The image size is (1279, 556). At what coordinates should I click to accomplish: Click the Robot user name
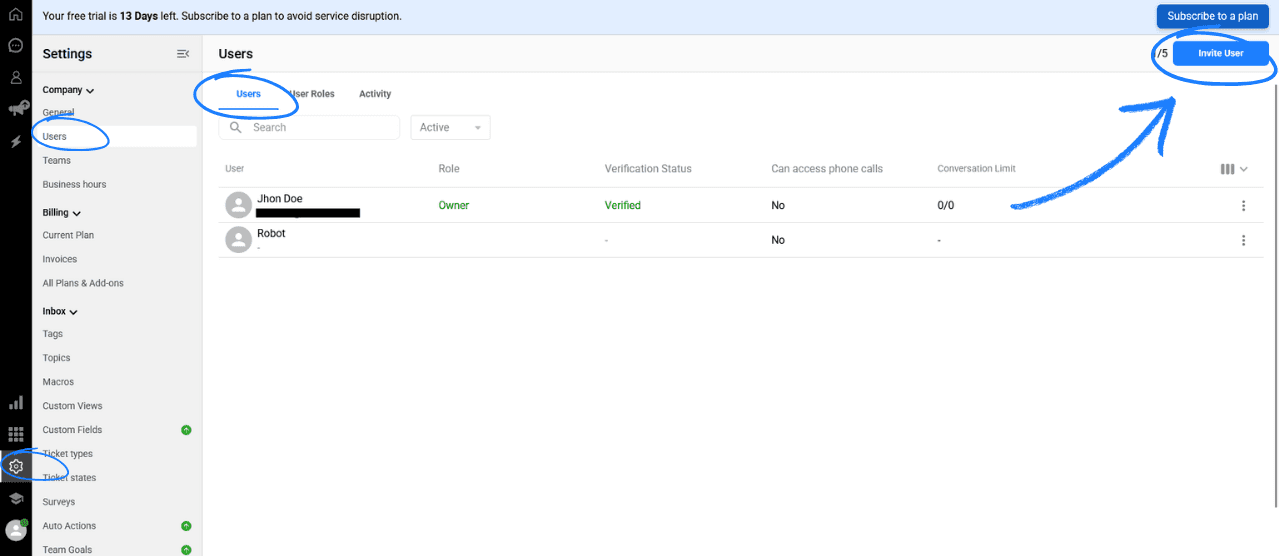coord(271,233)
